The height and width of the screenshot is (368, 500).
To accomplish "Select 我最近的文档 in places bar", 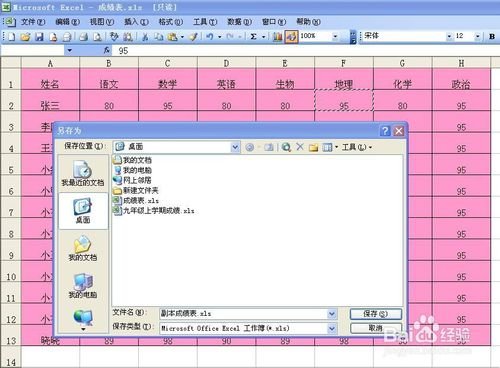I will [83, 173].
